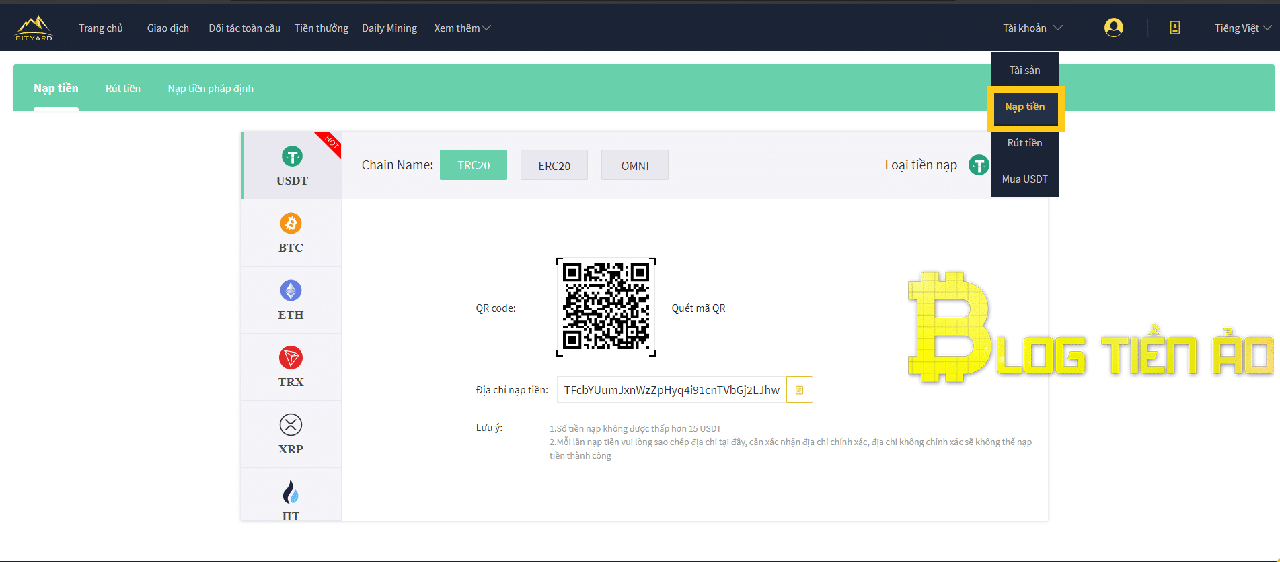Open the Daily Mining page

390,28
